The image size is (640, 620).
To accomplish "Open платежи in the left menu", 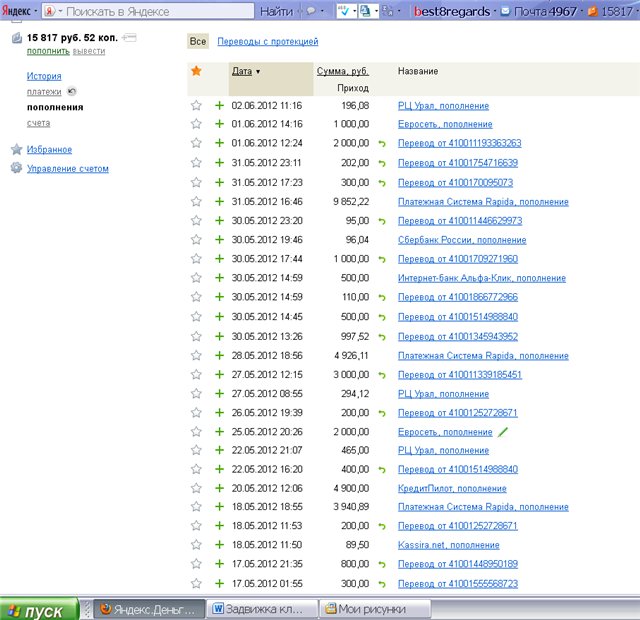I will pos(44,92).
